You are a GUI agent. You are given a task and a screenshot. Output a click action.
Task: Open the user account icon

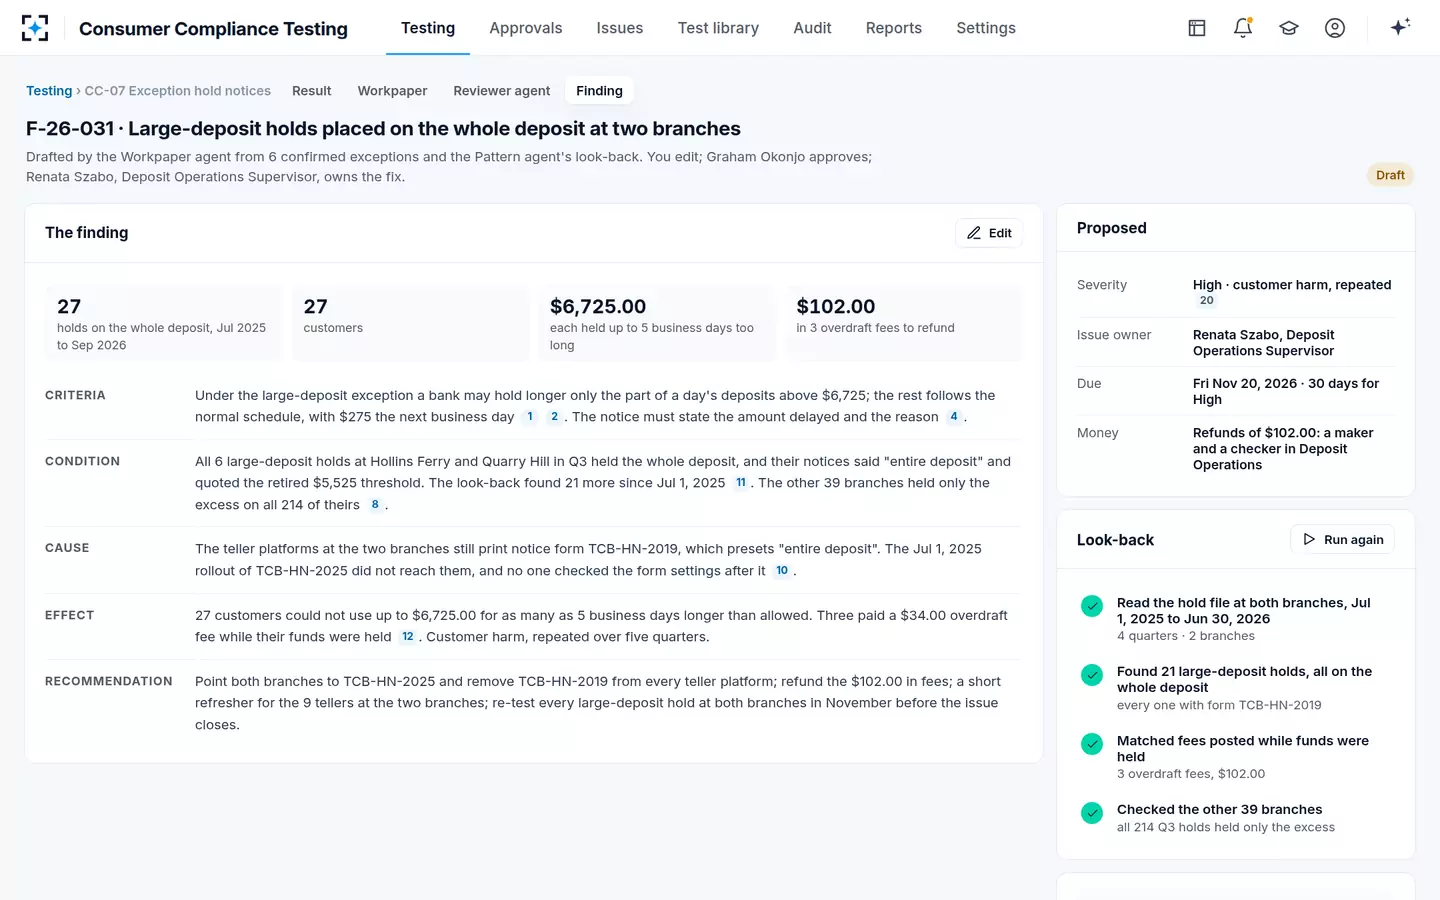(x=1335, y=28)
